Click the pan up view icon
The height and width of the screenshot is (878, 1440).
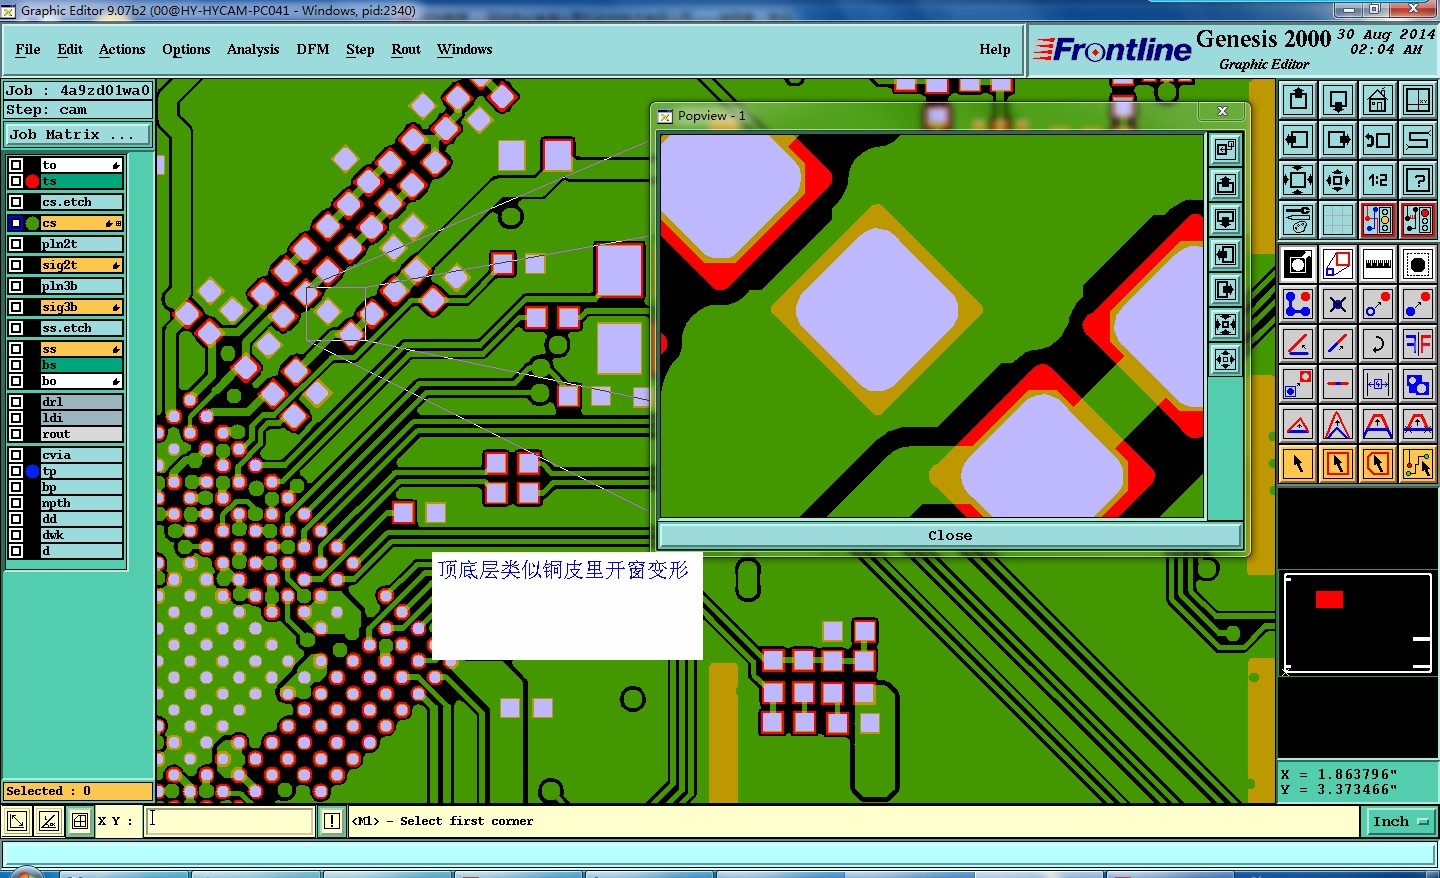pyautogui.click(x=1298, y=99)
